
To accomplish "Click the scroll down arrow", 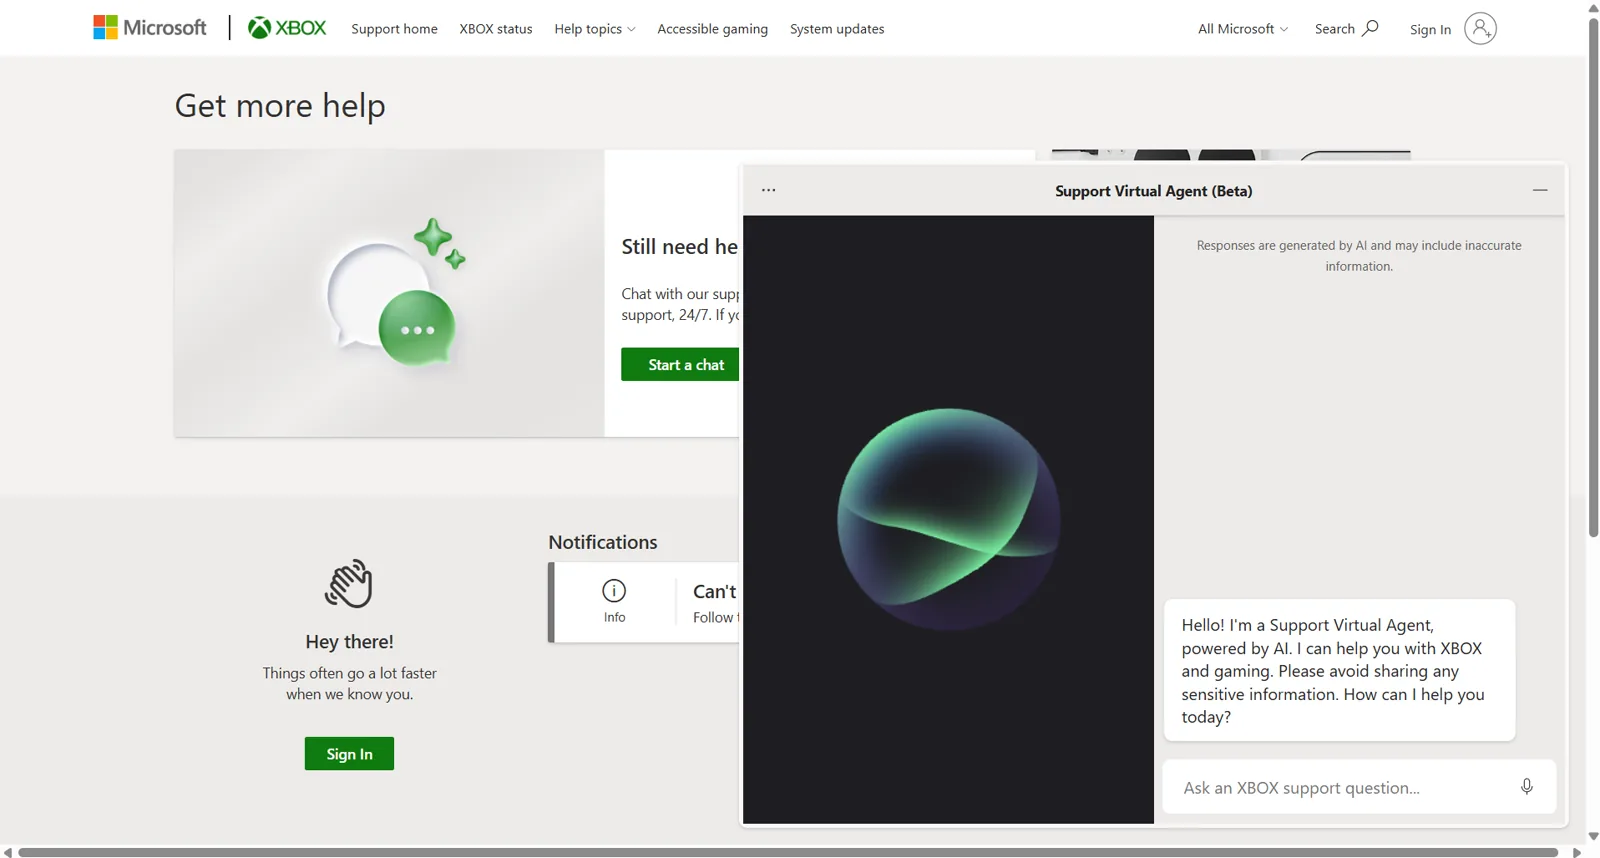I will click(1593, 836).
